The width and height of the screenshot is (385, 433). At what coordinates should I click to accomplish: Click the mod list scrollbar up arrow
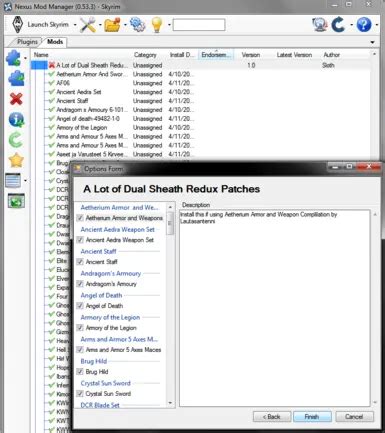point(374,54)
